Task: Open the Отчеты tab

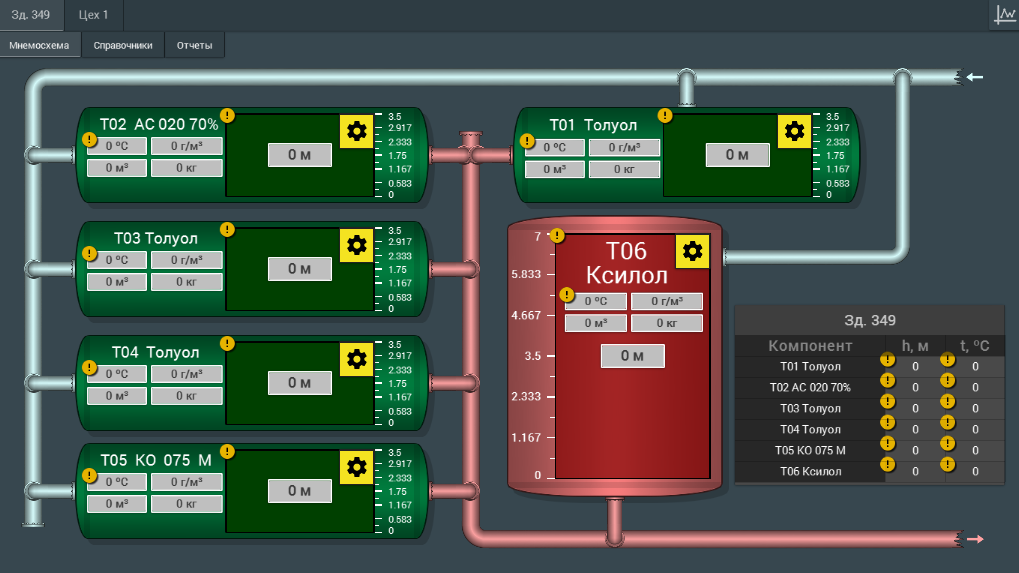Action: point(194,45)
